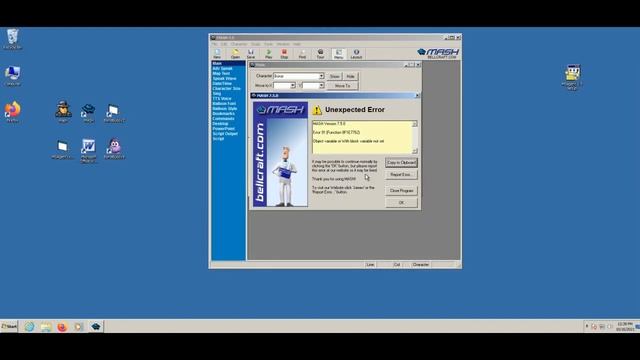640x360 pixels.
Task: Click error details scrollbar down arrow
Action: 415,151
